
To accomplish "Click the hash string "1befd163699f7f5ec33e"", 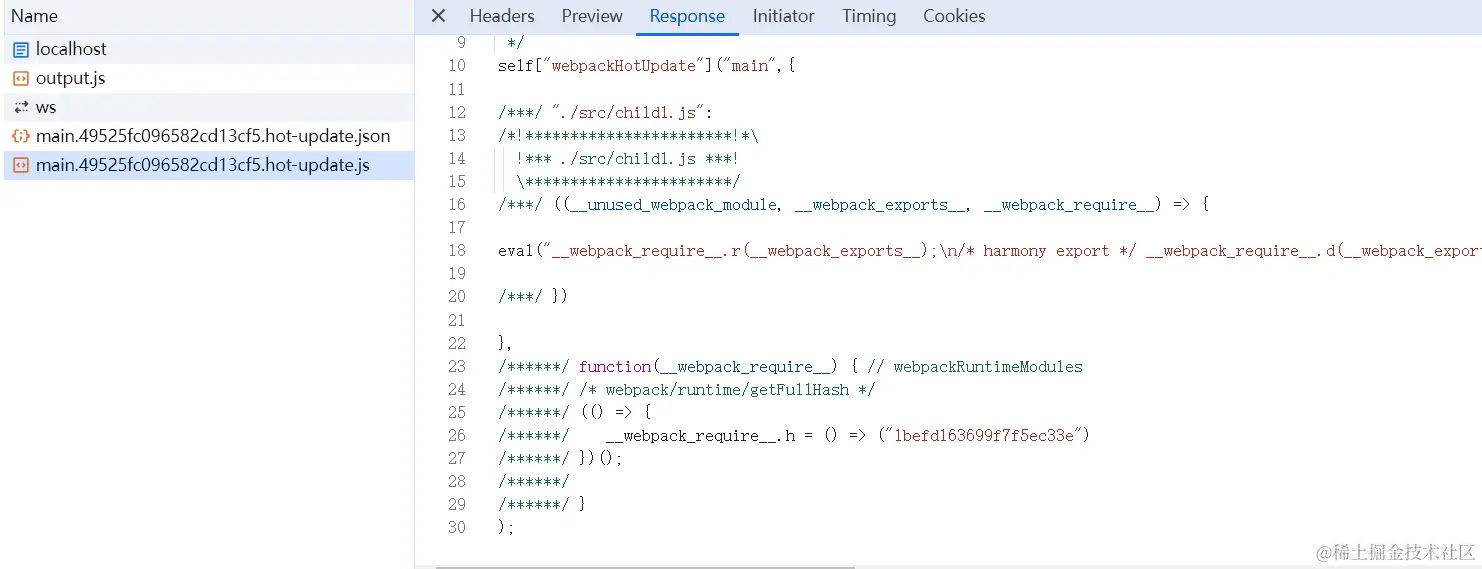I will click(x=986, y=436).
